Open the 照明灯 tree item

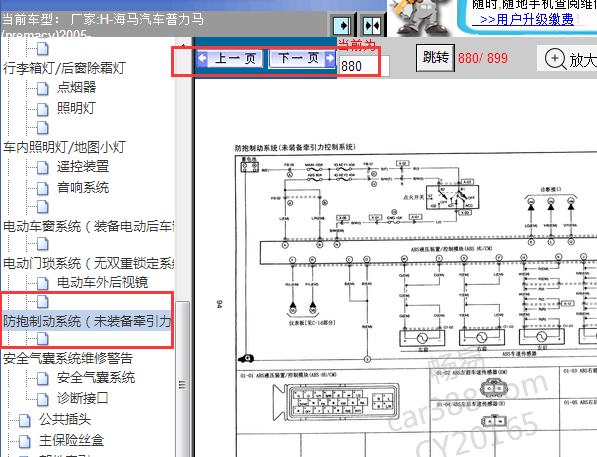click(77, 108)
